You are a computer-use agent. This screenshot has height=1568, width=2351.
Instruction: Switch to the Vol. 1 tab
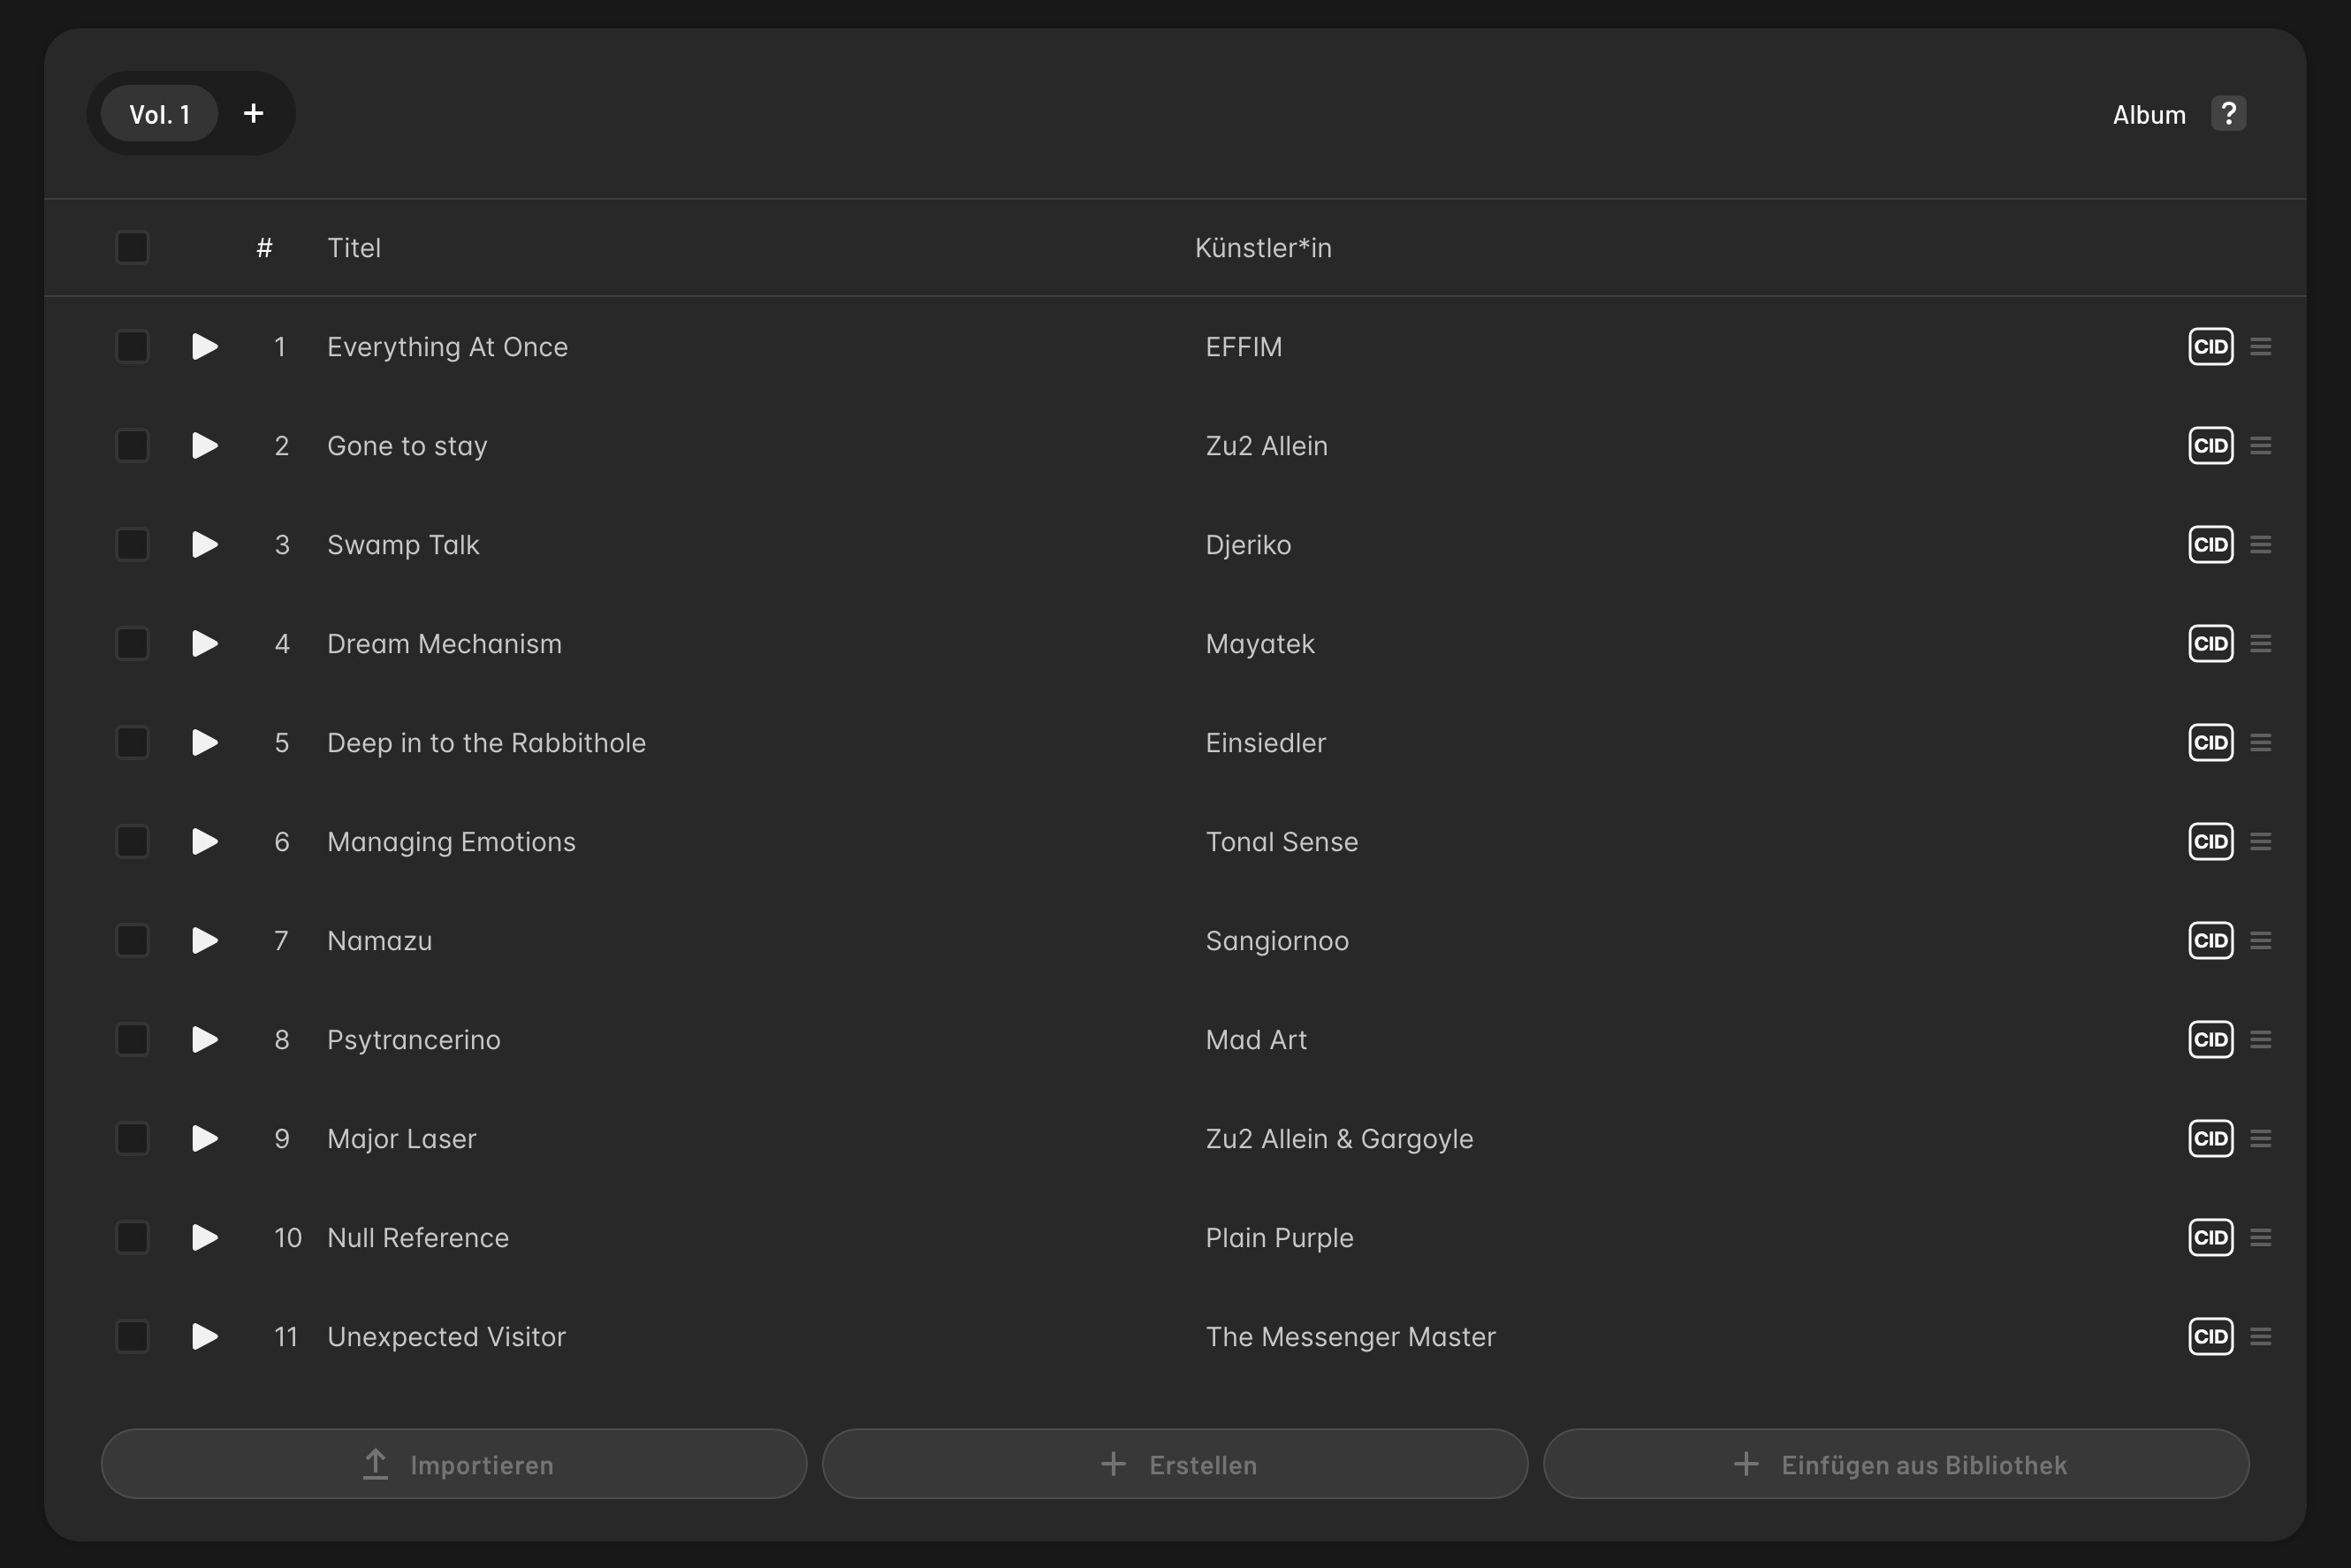click(x=159, y=114)
